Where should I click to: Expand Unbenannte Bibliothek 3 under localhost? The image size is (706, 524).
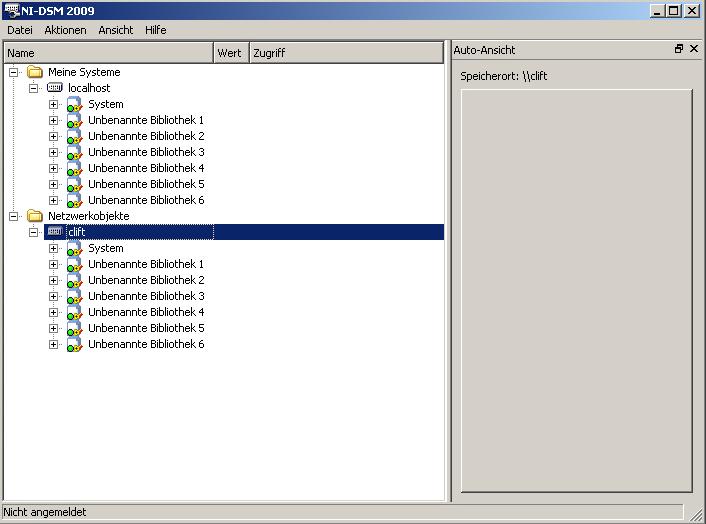(54, 152)
